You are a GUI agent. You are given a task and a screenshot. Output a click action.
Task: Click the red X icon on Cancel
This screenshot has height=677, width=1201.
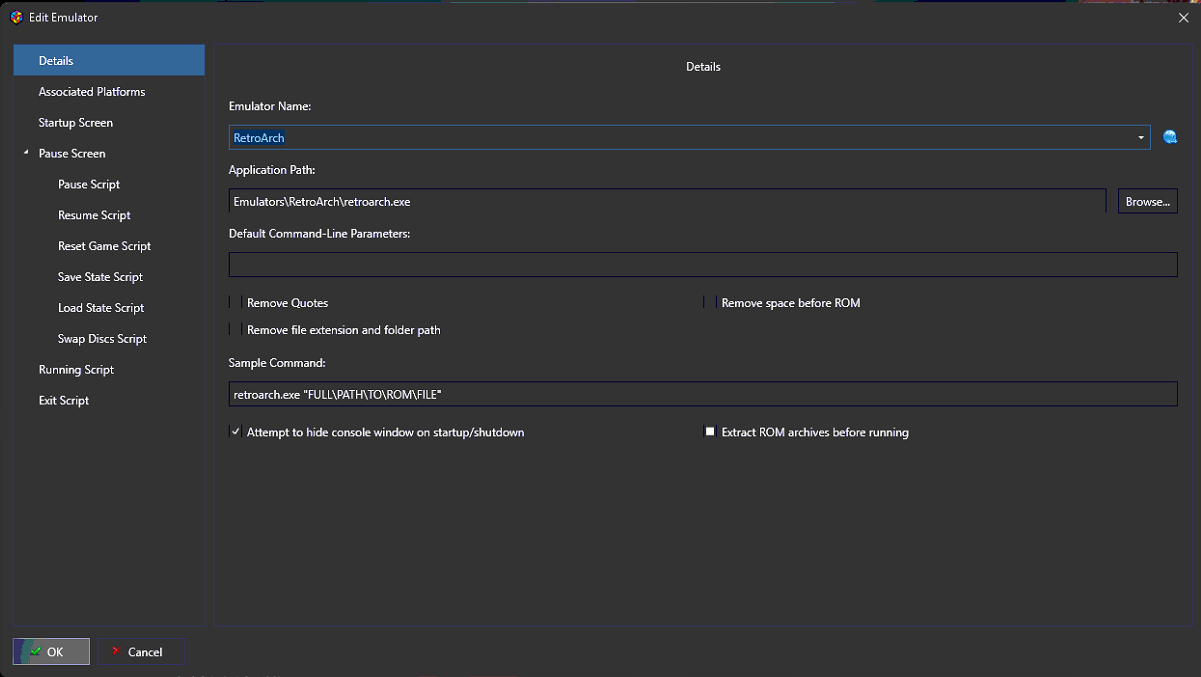click(x=116, y=652)
